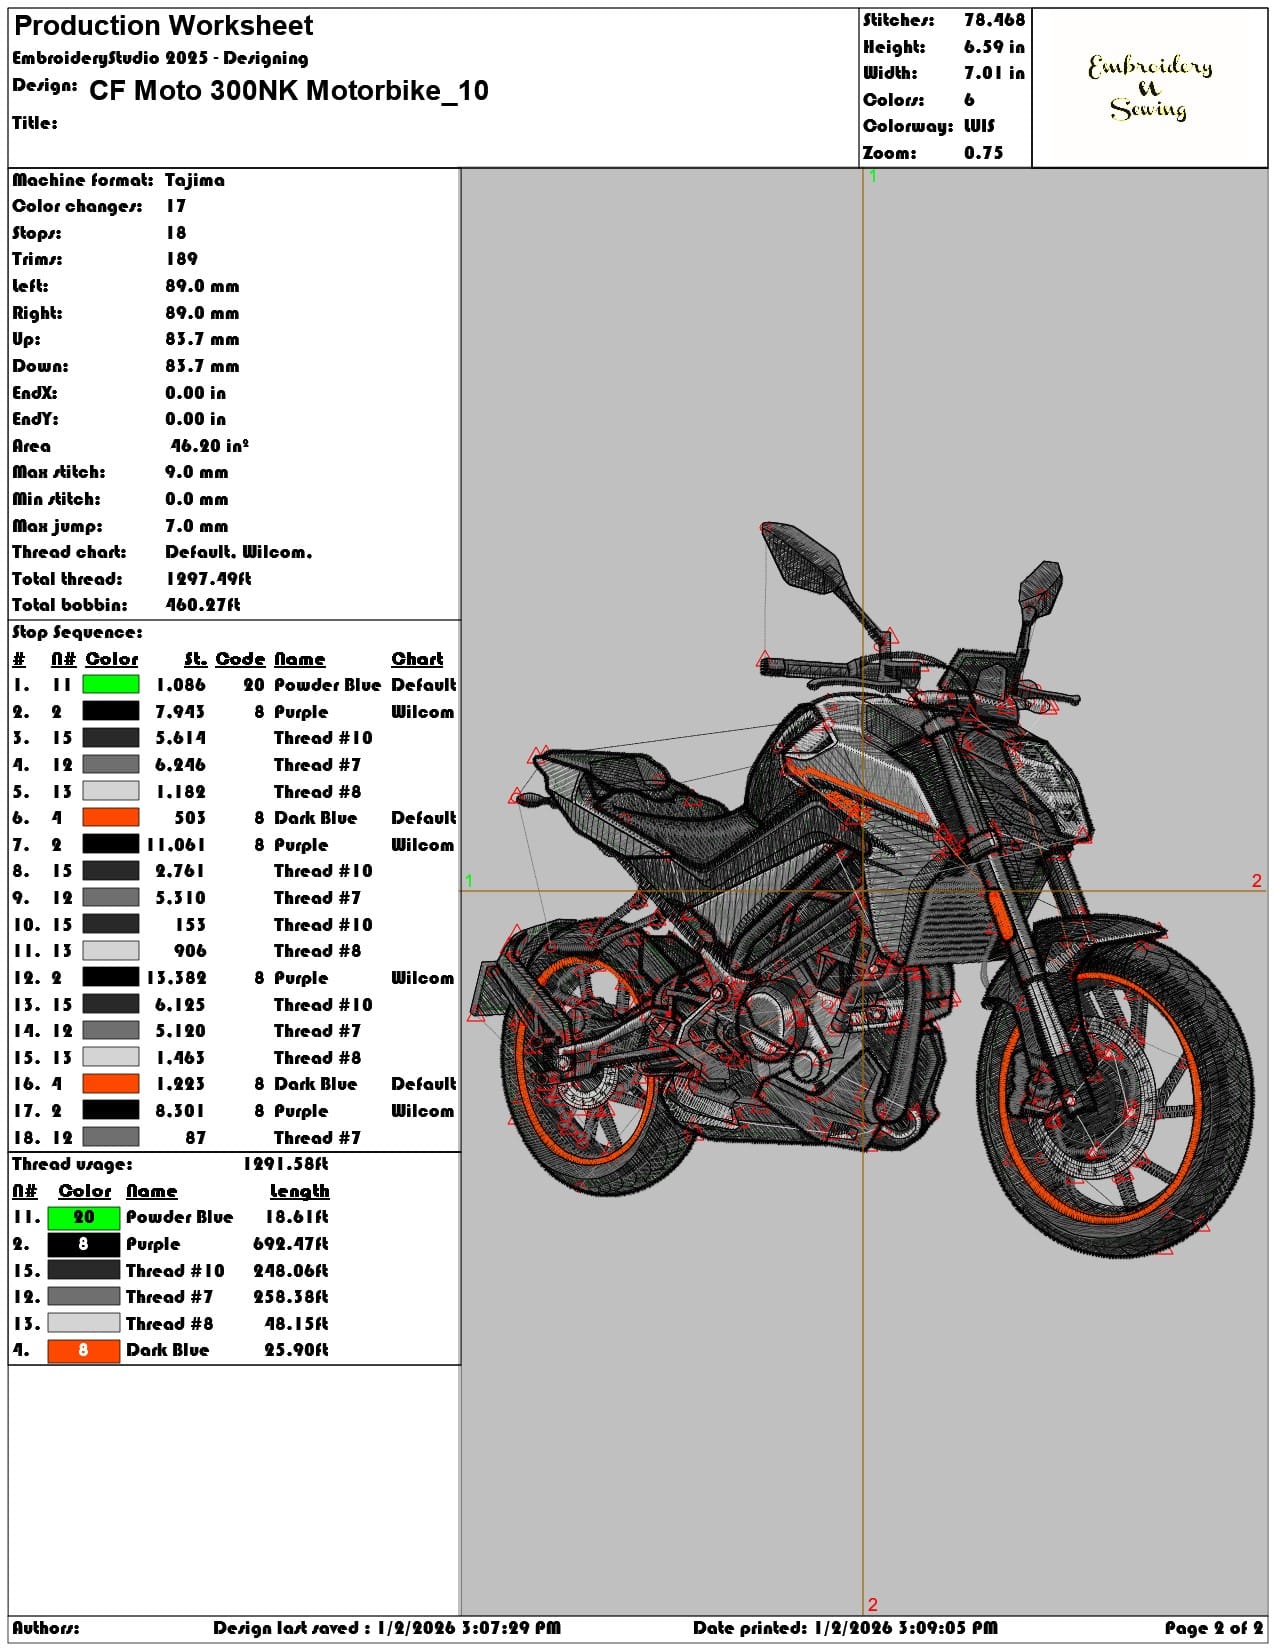
Task: Select the orange Dark Blue thread usage swatch
Action: (x=84, y=1350)
